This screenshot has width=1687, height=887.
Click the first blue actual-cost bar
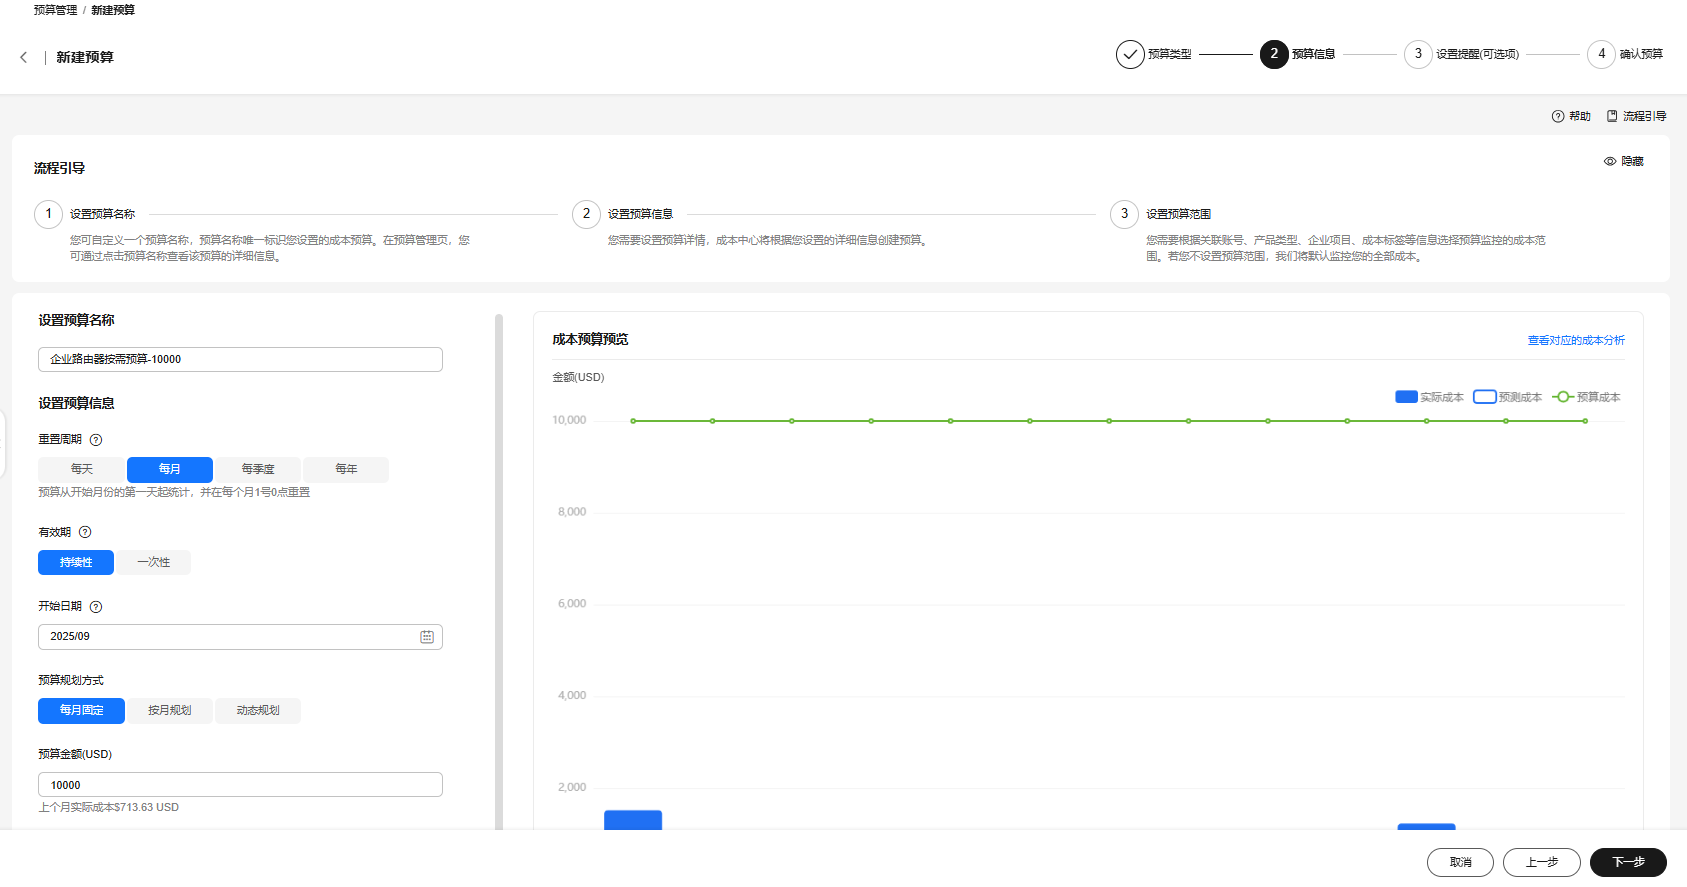tap(633, 819)
